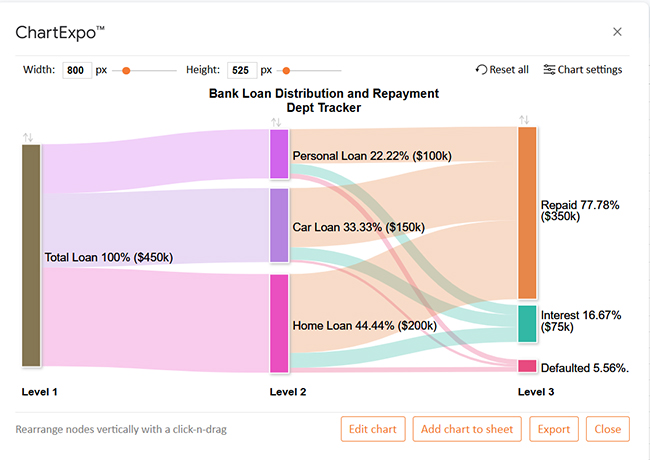This screenshot has width=650, height=460.
Task: Select the orange Repaid node bar
Action: tap(527, 212)
